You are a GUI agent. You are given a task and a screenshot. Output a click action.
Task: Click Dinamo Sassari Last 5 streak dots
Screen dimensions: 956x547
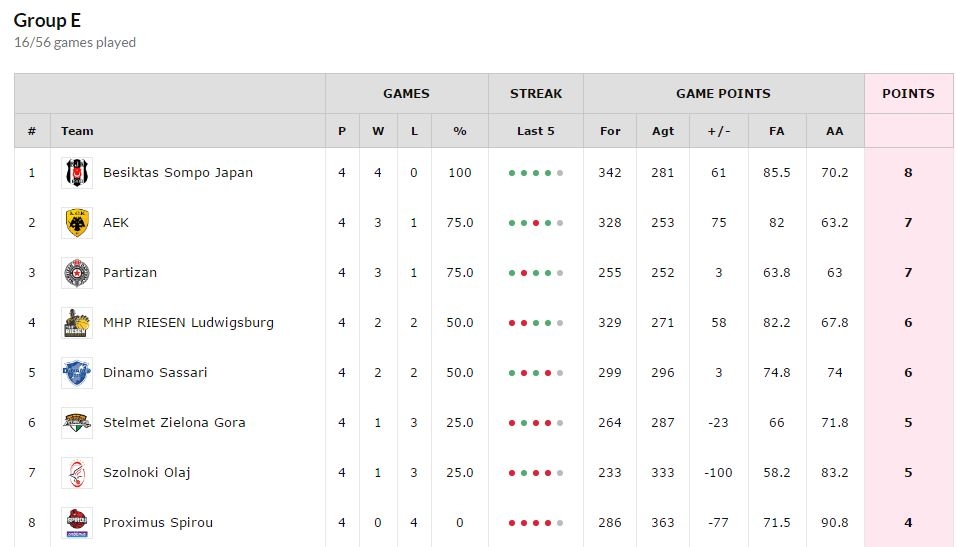pyautogui.click(x=536, y=373)
